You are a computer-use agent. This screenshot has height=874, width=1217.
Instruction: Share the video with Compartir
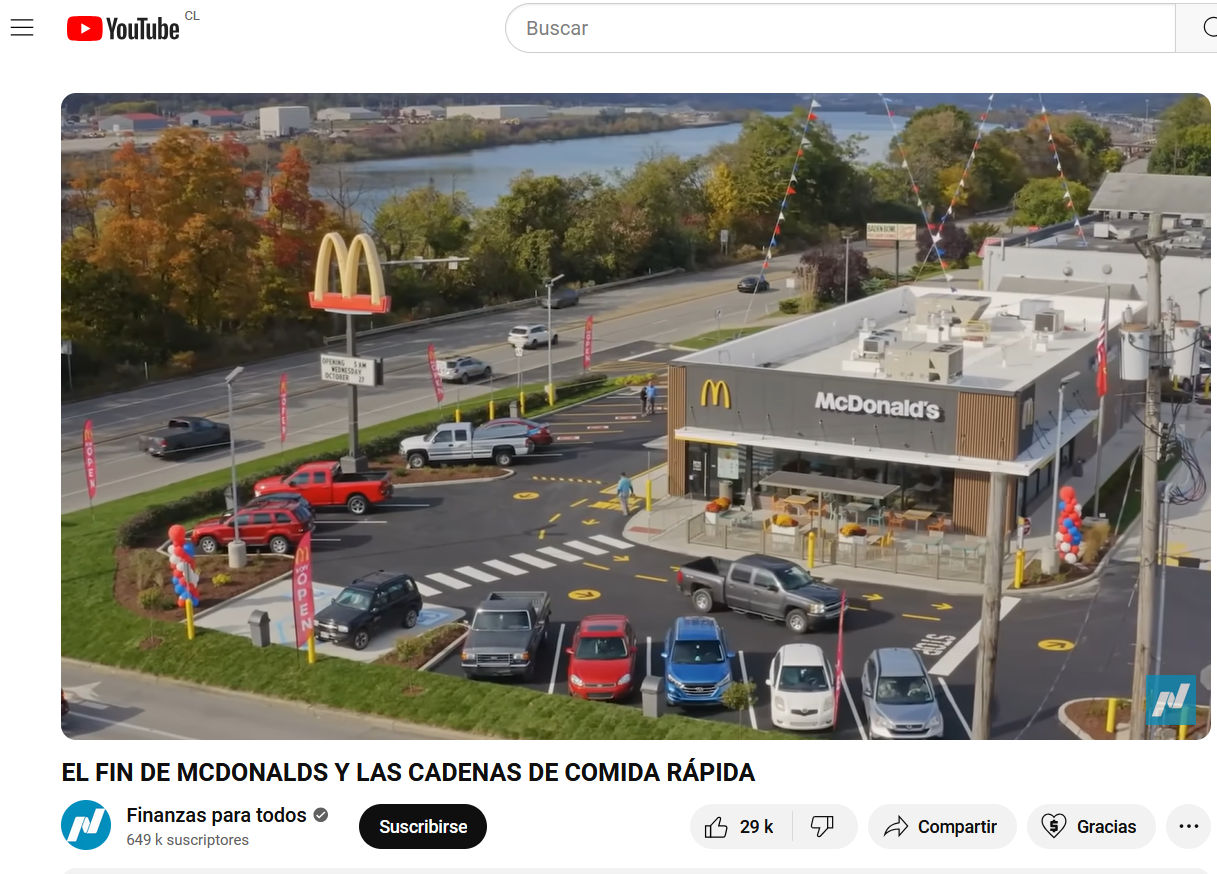click(942, 827)
